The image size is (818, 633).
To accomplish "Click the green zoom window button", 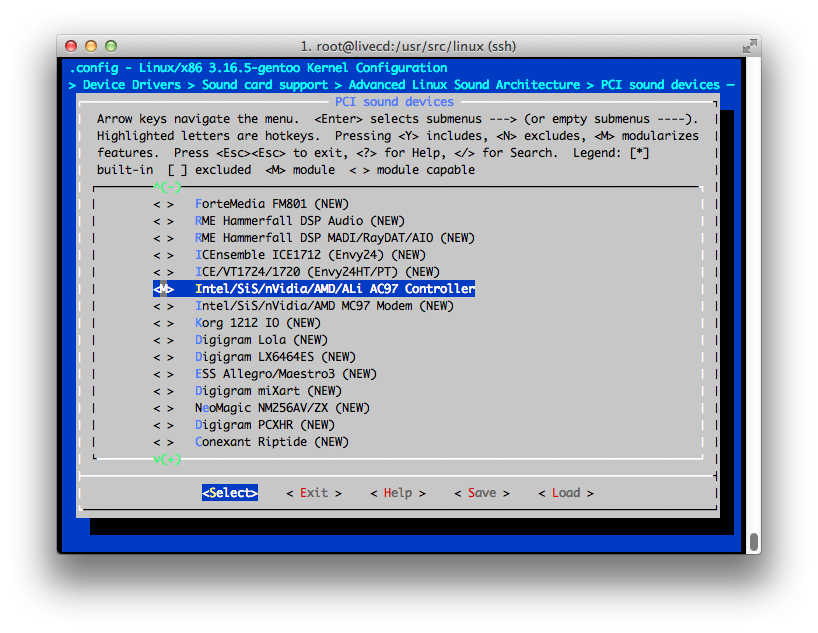I will (x=111, y=46).
